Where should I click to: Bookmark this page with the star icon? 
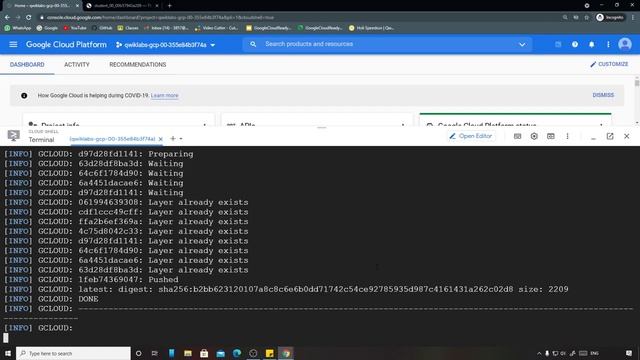click(x=587, y=17)
